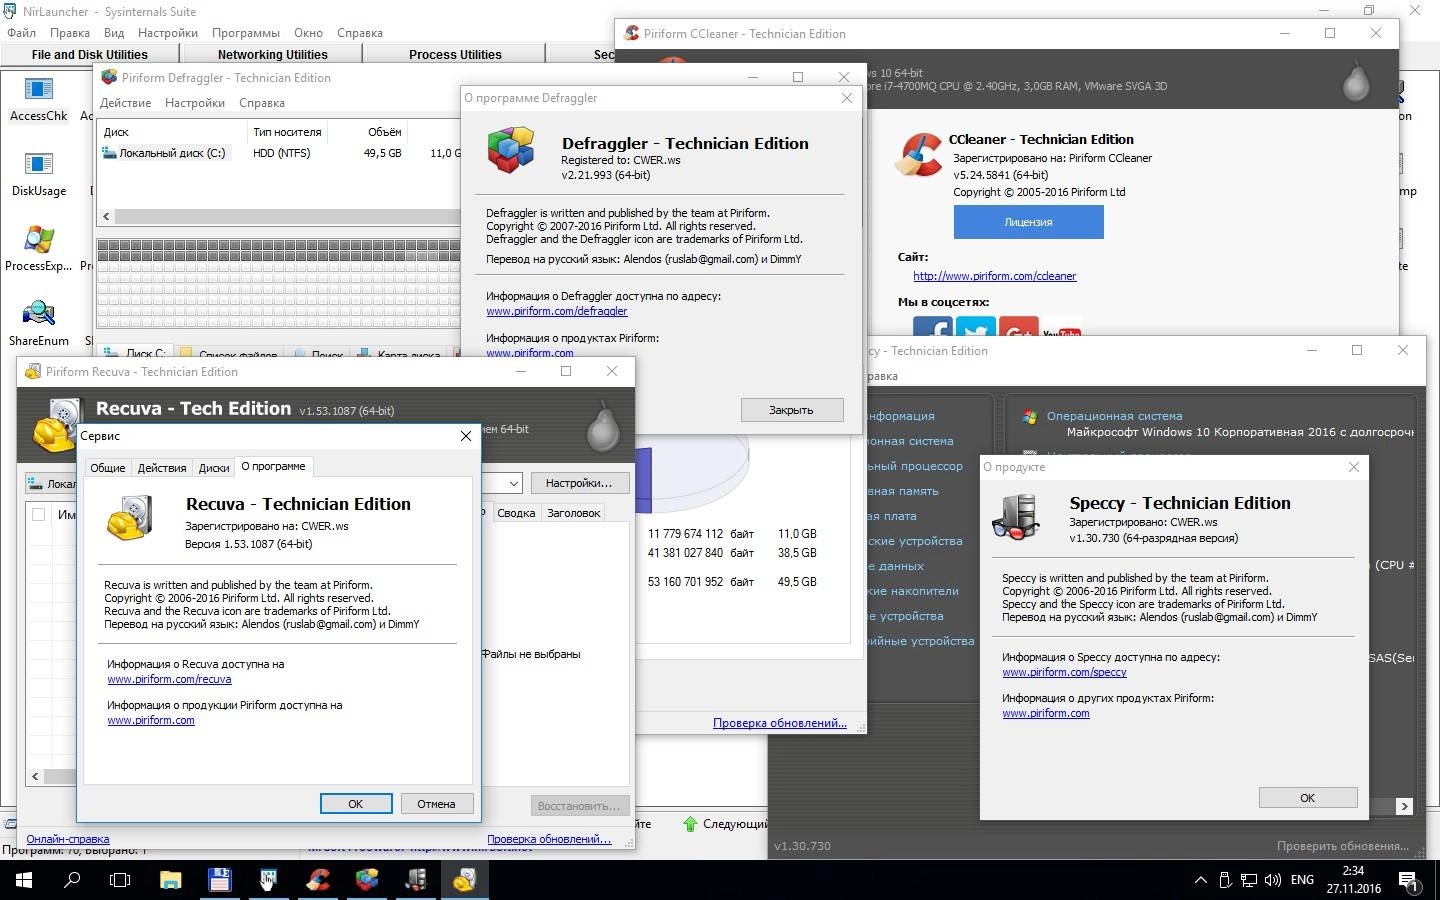Show hidden tray icons chevron
Viewport: 1440px width, 900px height.
tap(1200, 880)
